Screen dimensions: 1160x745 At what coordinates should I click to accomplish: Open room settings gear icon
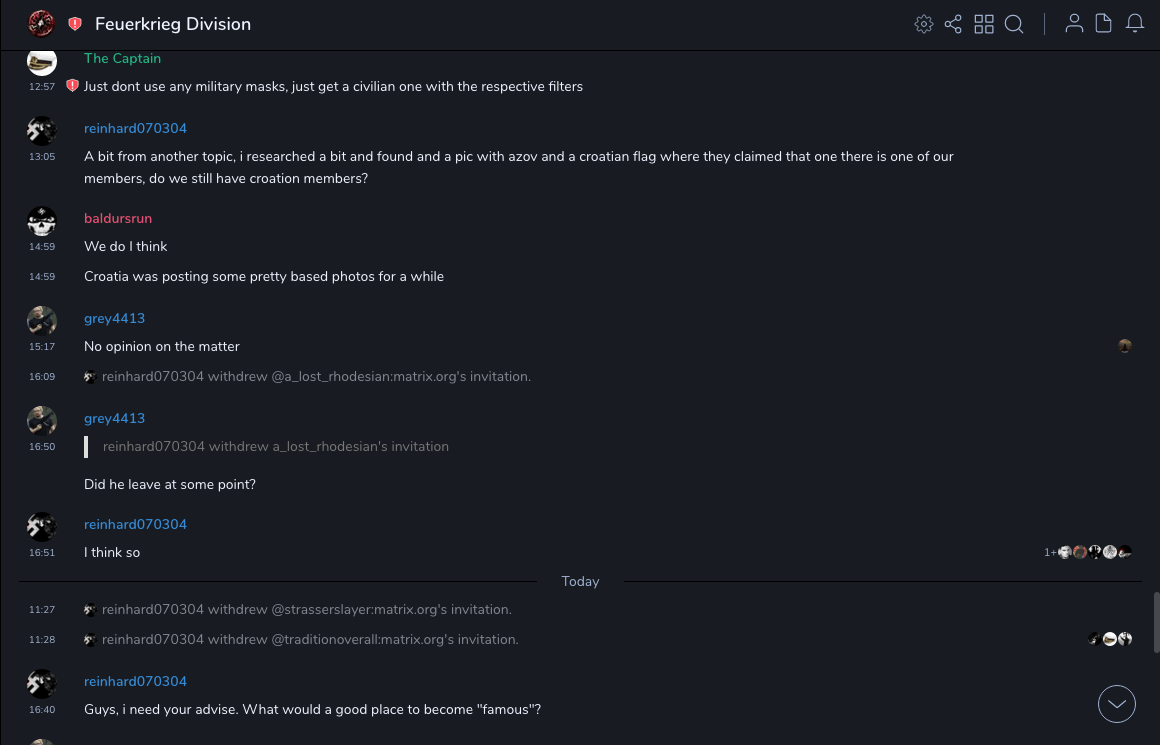(x=924, y=24)
